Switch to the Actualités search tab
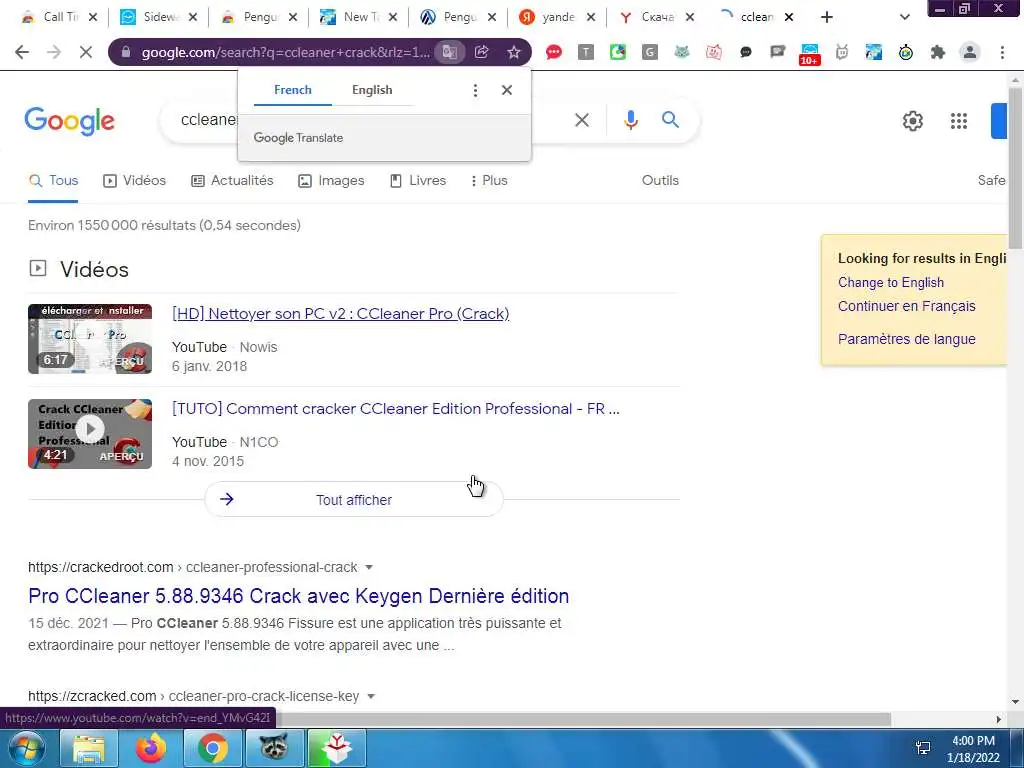Viewport: 1024px width, 768px height. pyautogui.click(x=232, y=181)
